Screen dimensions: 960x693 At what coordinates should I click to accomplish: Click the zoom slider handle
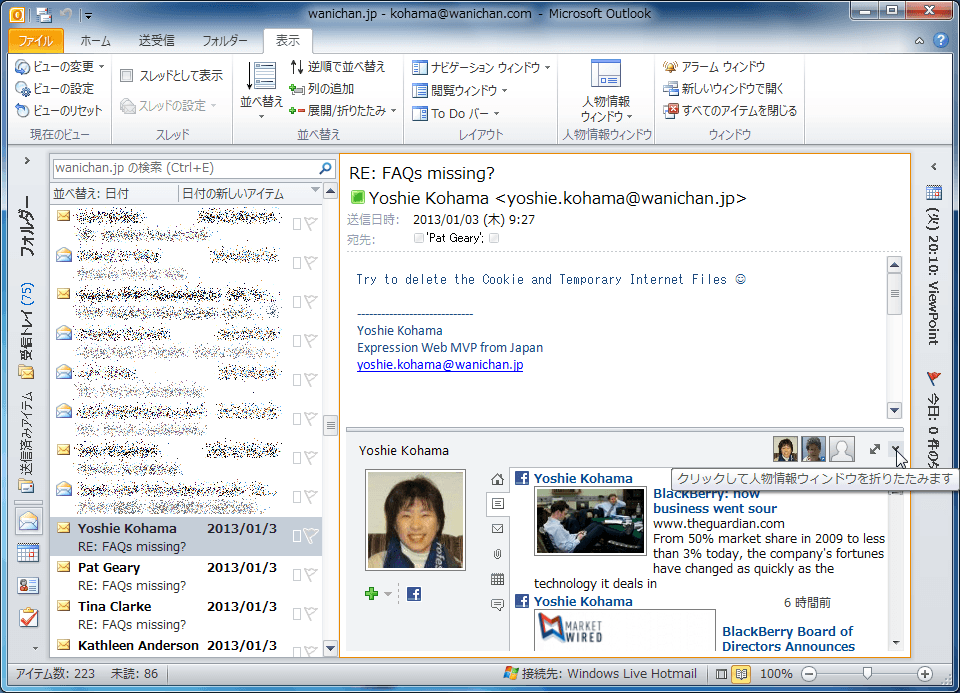click(x=867, y=673)
